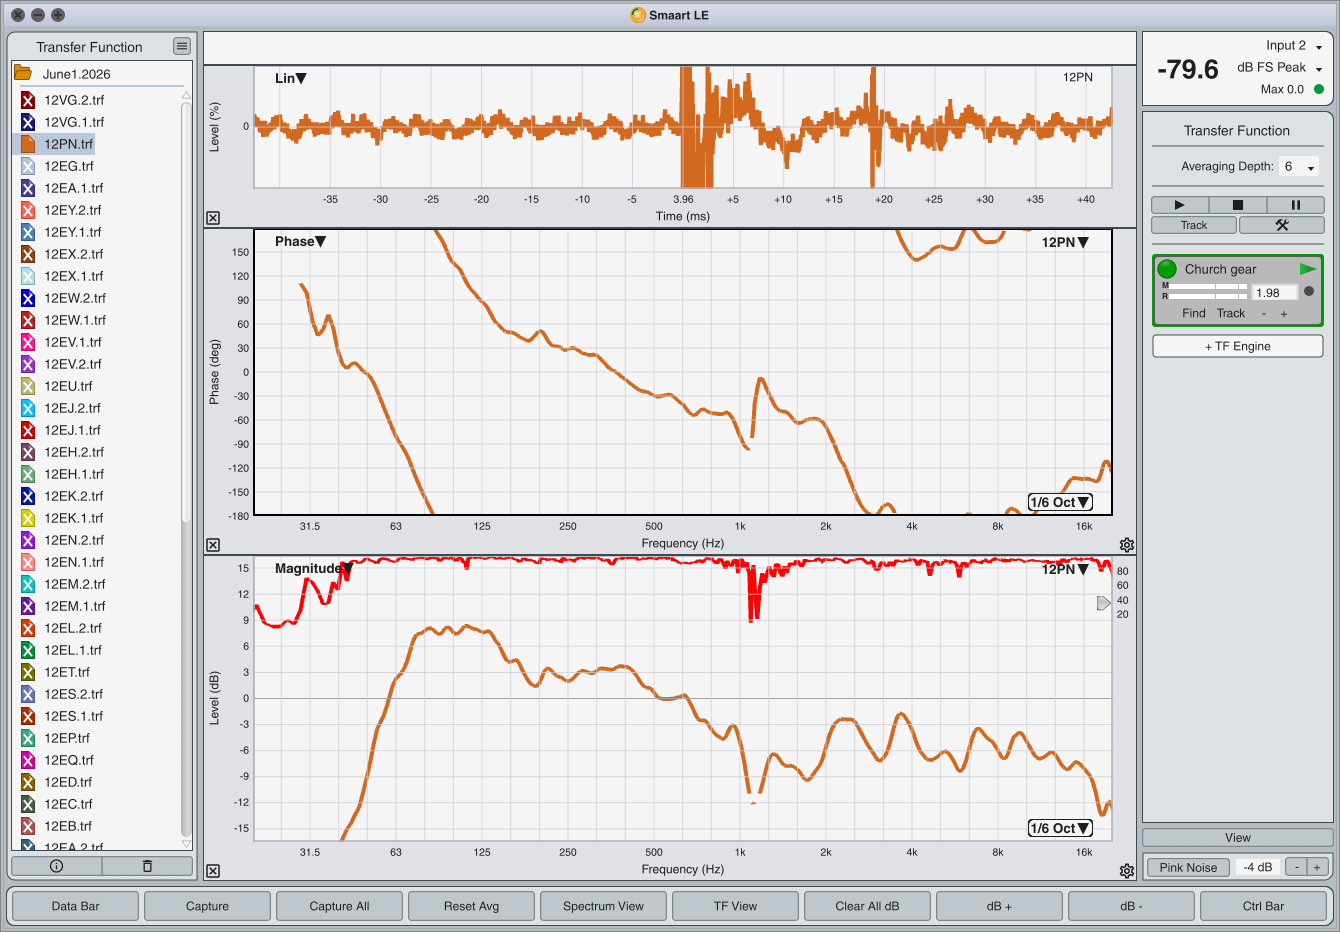Toggle the Church gear engine green indicator
This screenshot has width=1340, height=932.
(x=1167, y=269)
